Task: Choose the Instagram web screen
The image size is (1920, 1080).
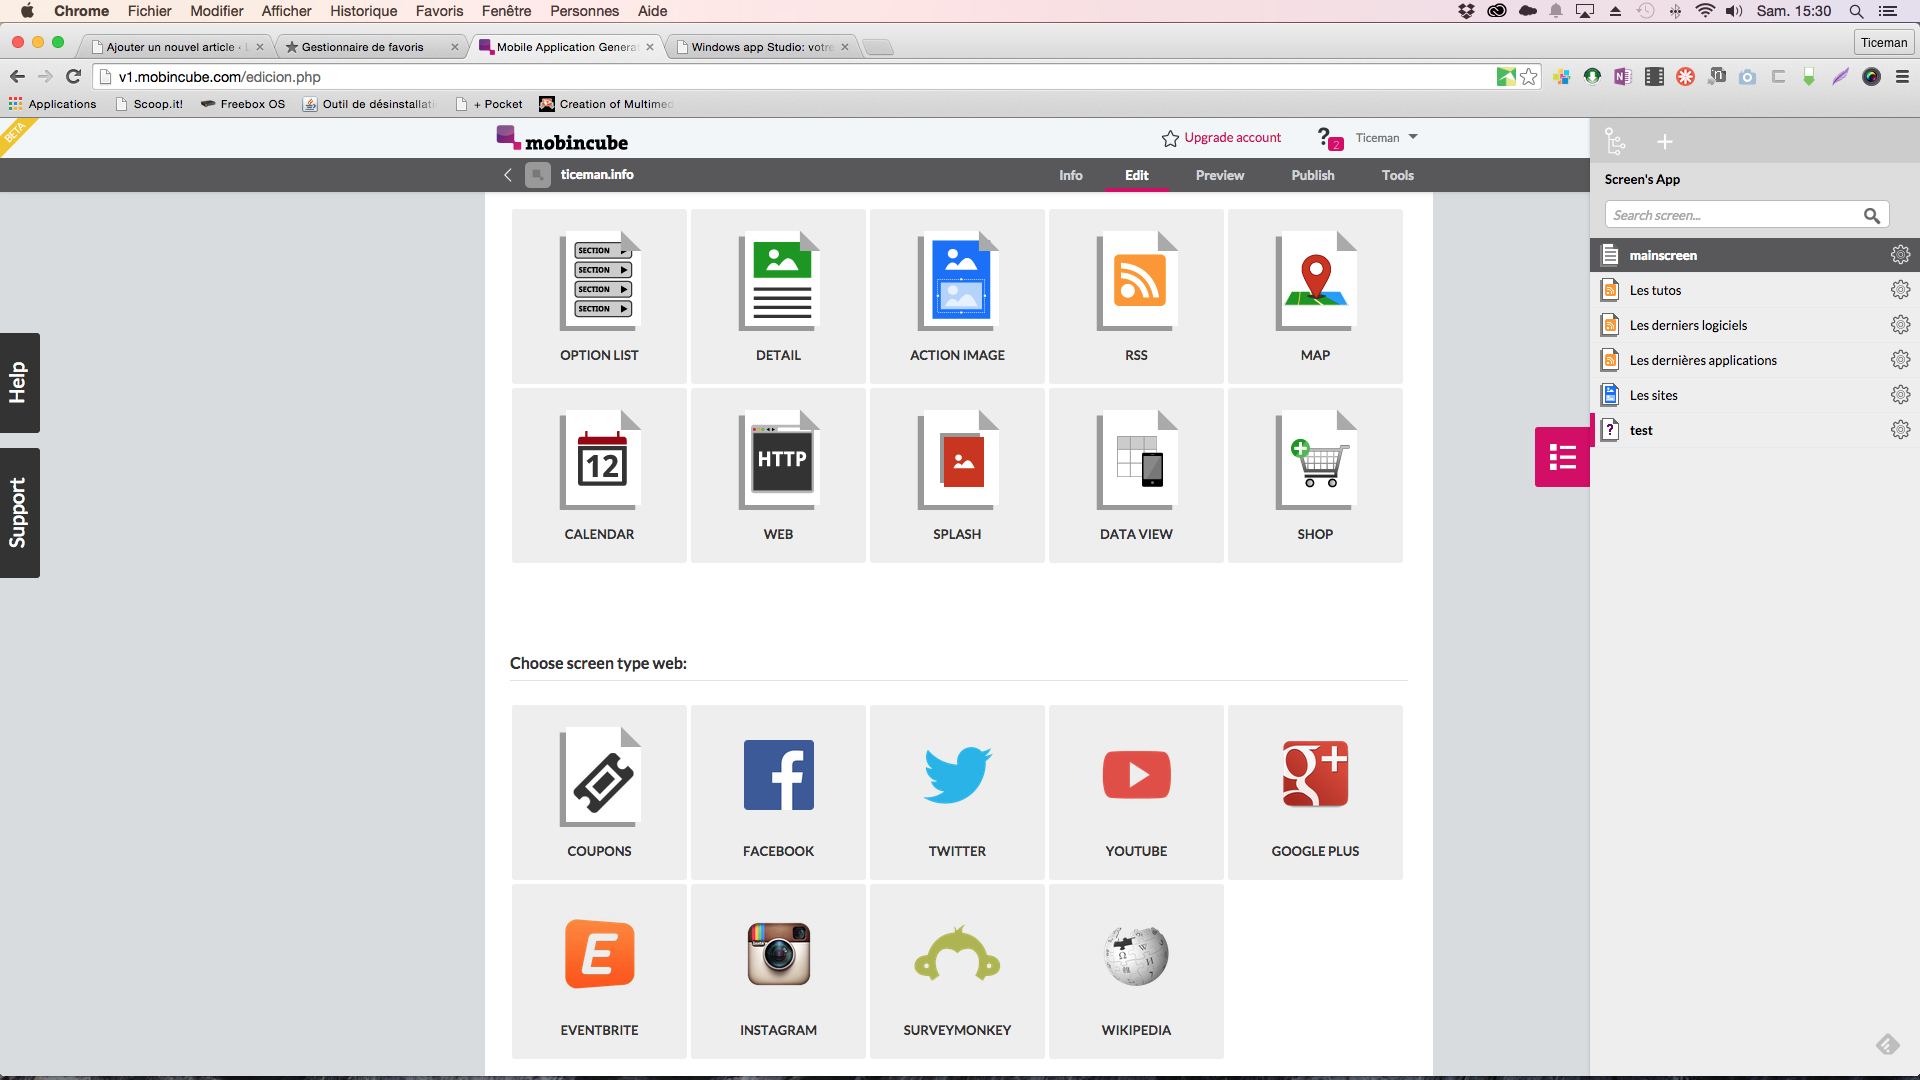Action: pos(778,971)
